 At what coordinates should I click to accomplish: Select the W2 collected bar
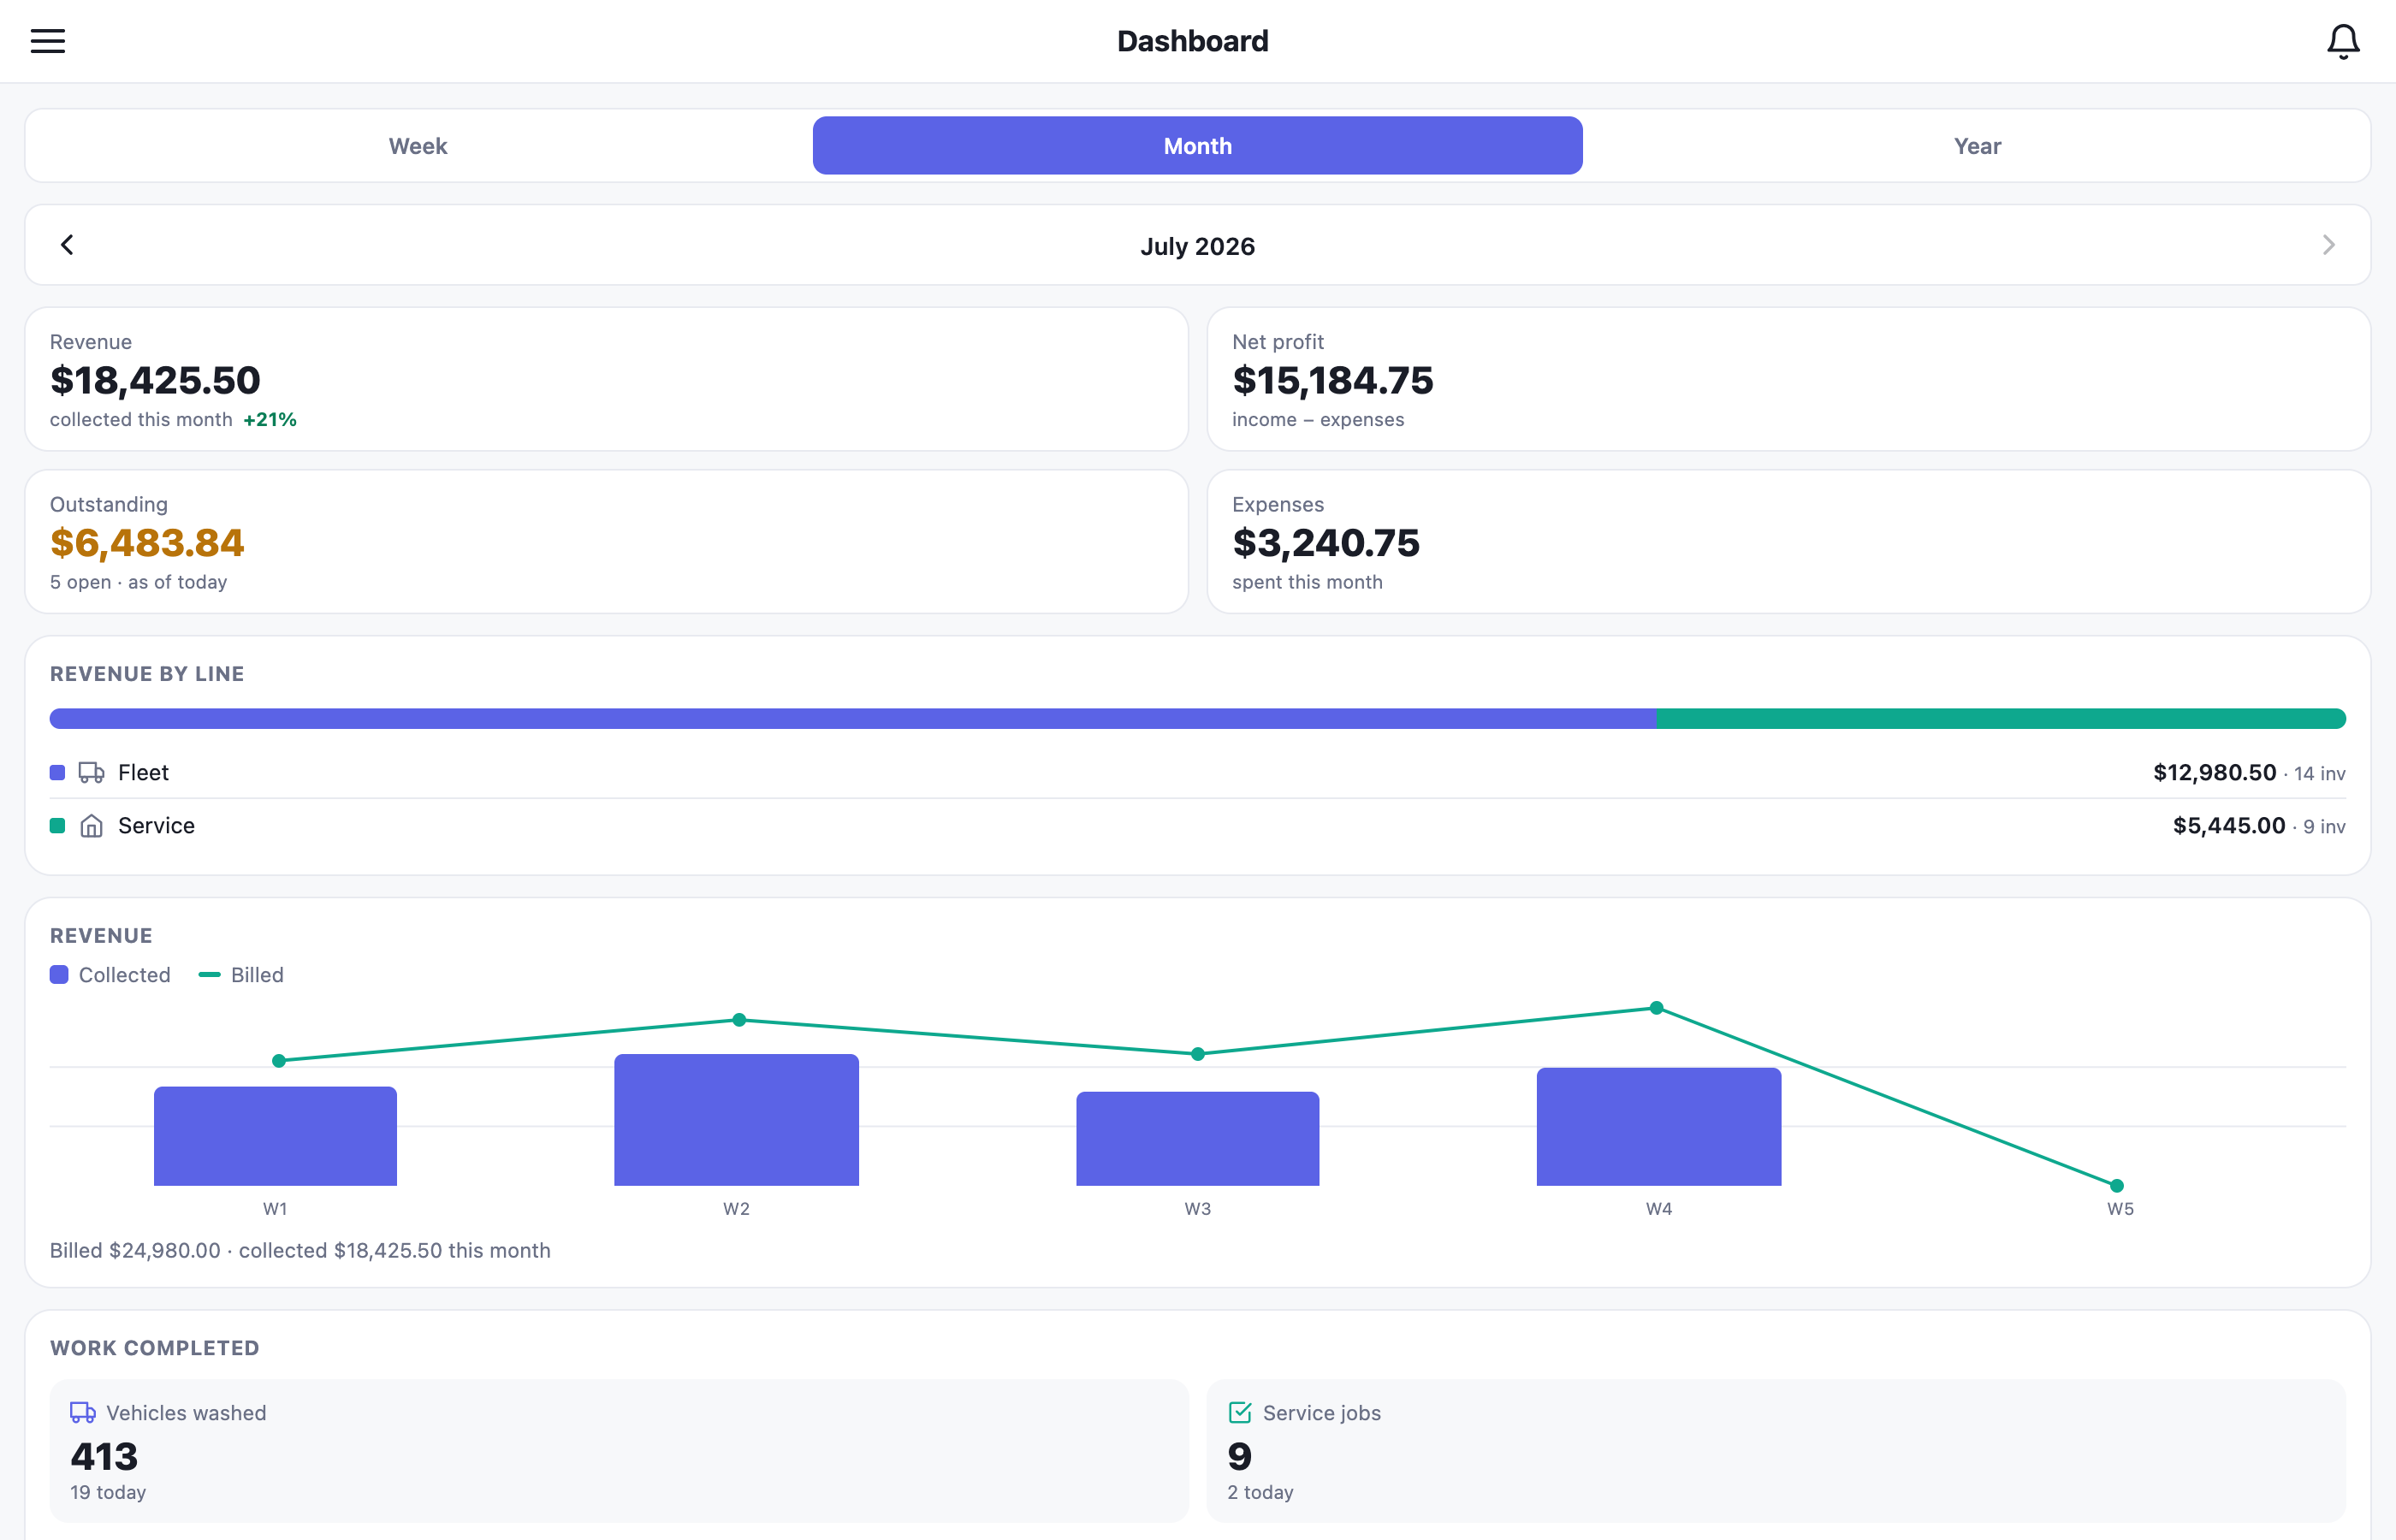tap(736, 1120)
